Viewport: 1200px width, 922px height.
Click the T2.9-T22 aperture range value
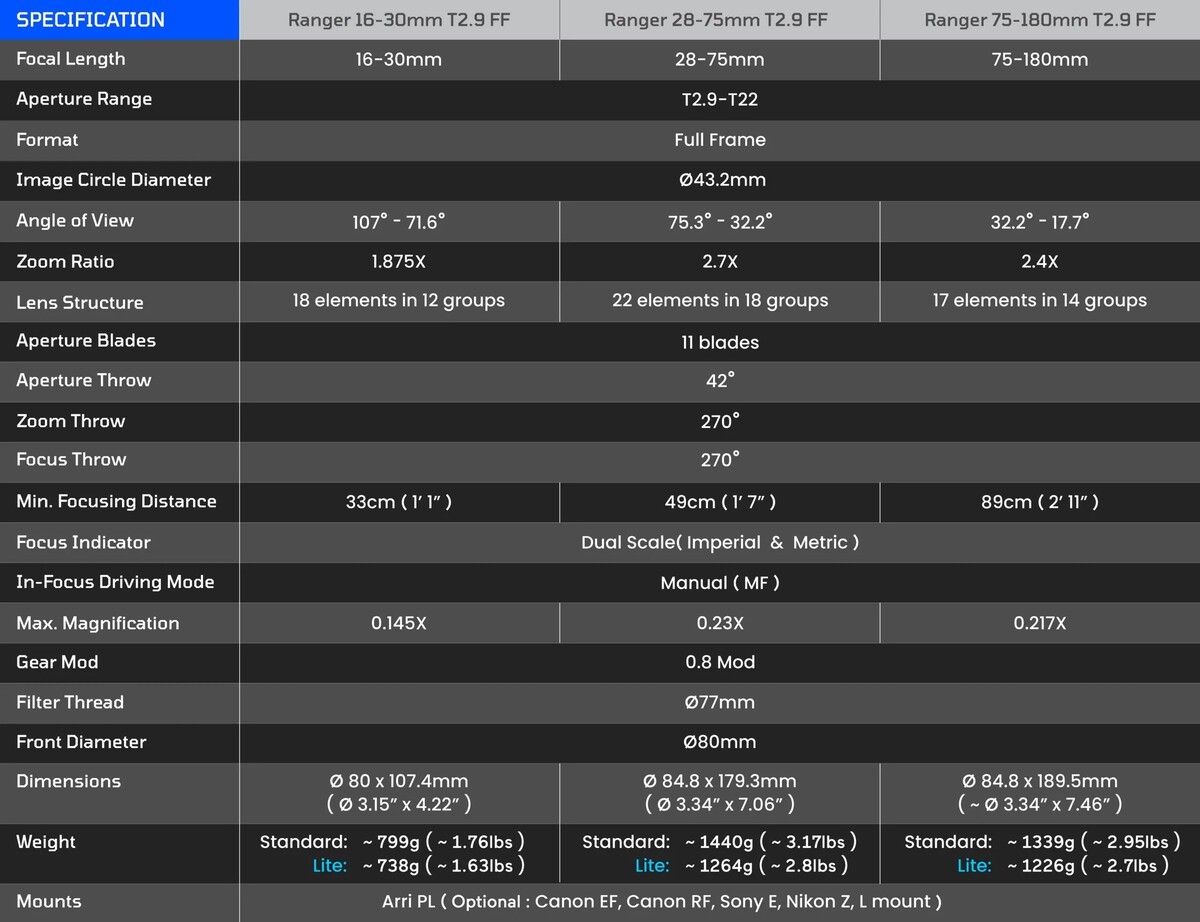[719, 100]
